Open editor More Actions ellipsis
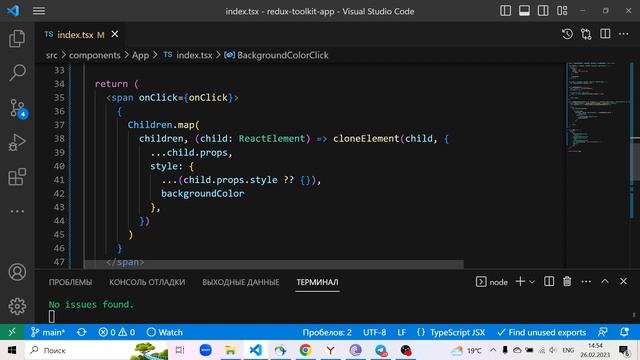Image resolution: width=640 pixels, height=360 pixels. 623,34
